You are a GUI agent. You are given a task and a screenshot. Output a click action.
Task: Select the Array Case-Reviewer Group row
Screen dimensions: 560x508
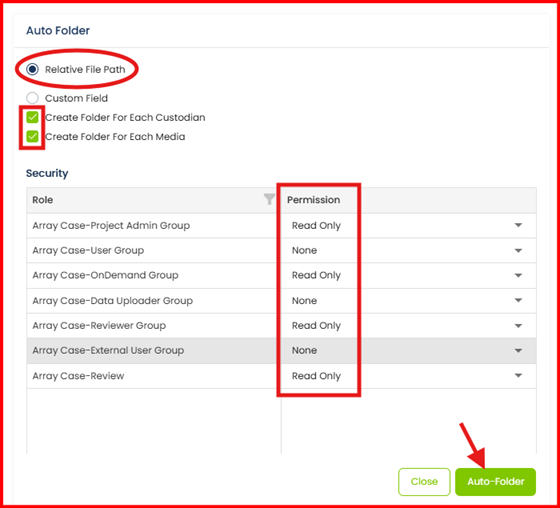click(x=281, y=326)
